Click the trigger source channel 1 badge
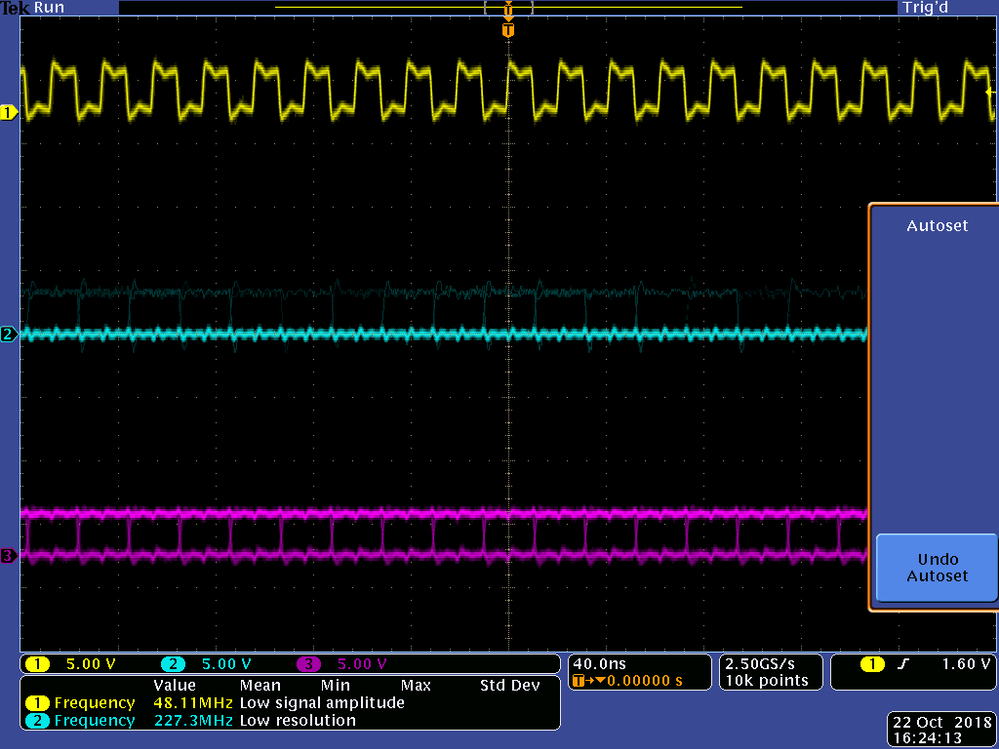Viewport: 999px width, 749px height. [872, 664]
